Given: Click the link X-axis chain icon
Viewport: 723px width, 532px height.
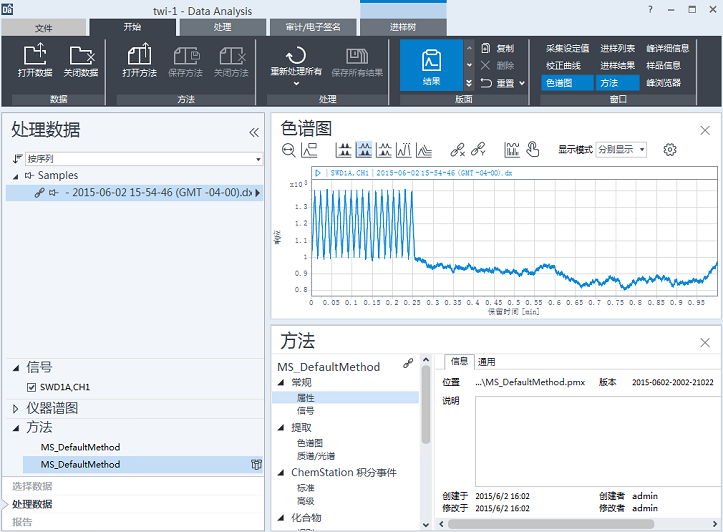Looking at the screenshot, I should click(457, 150).
